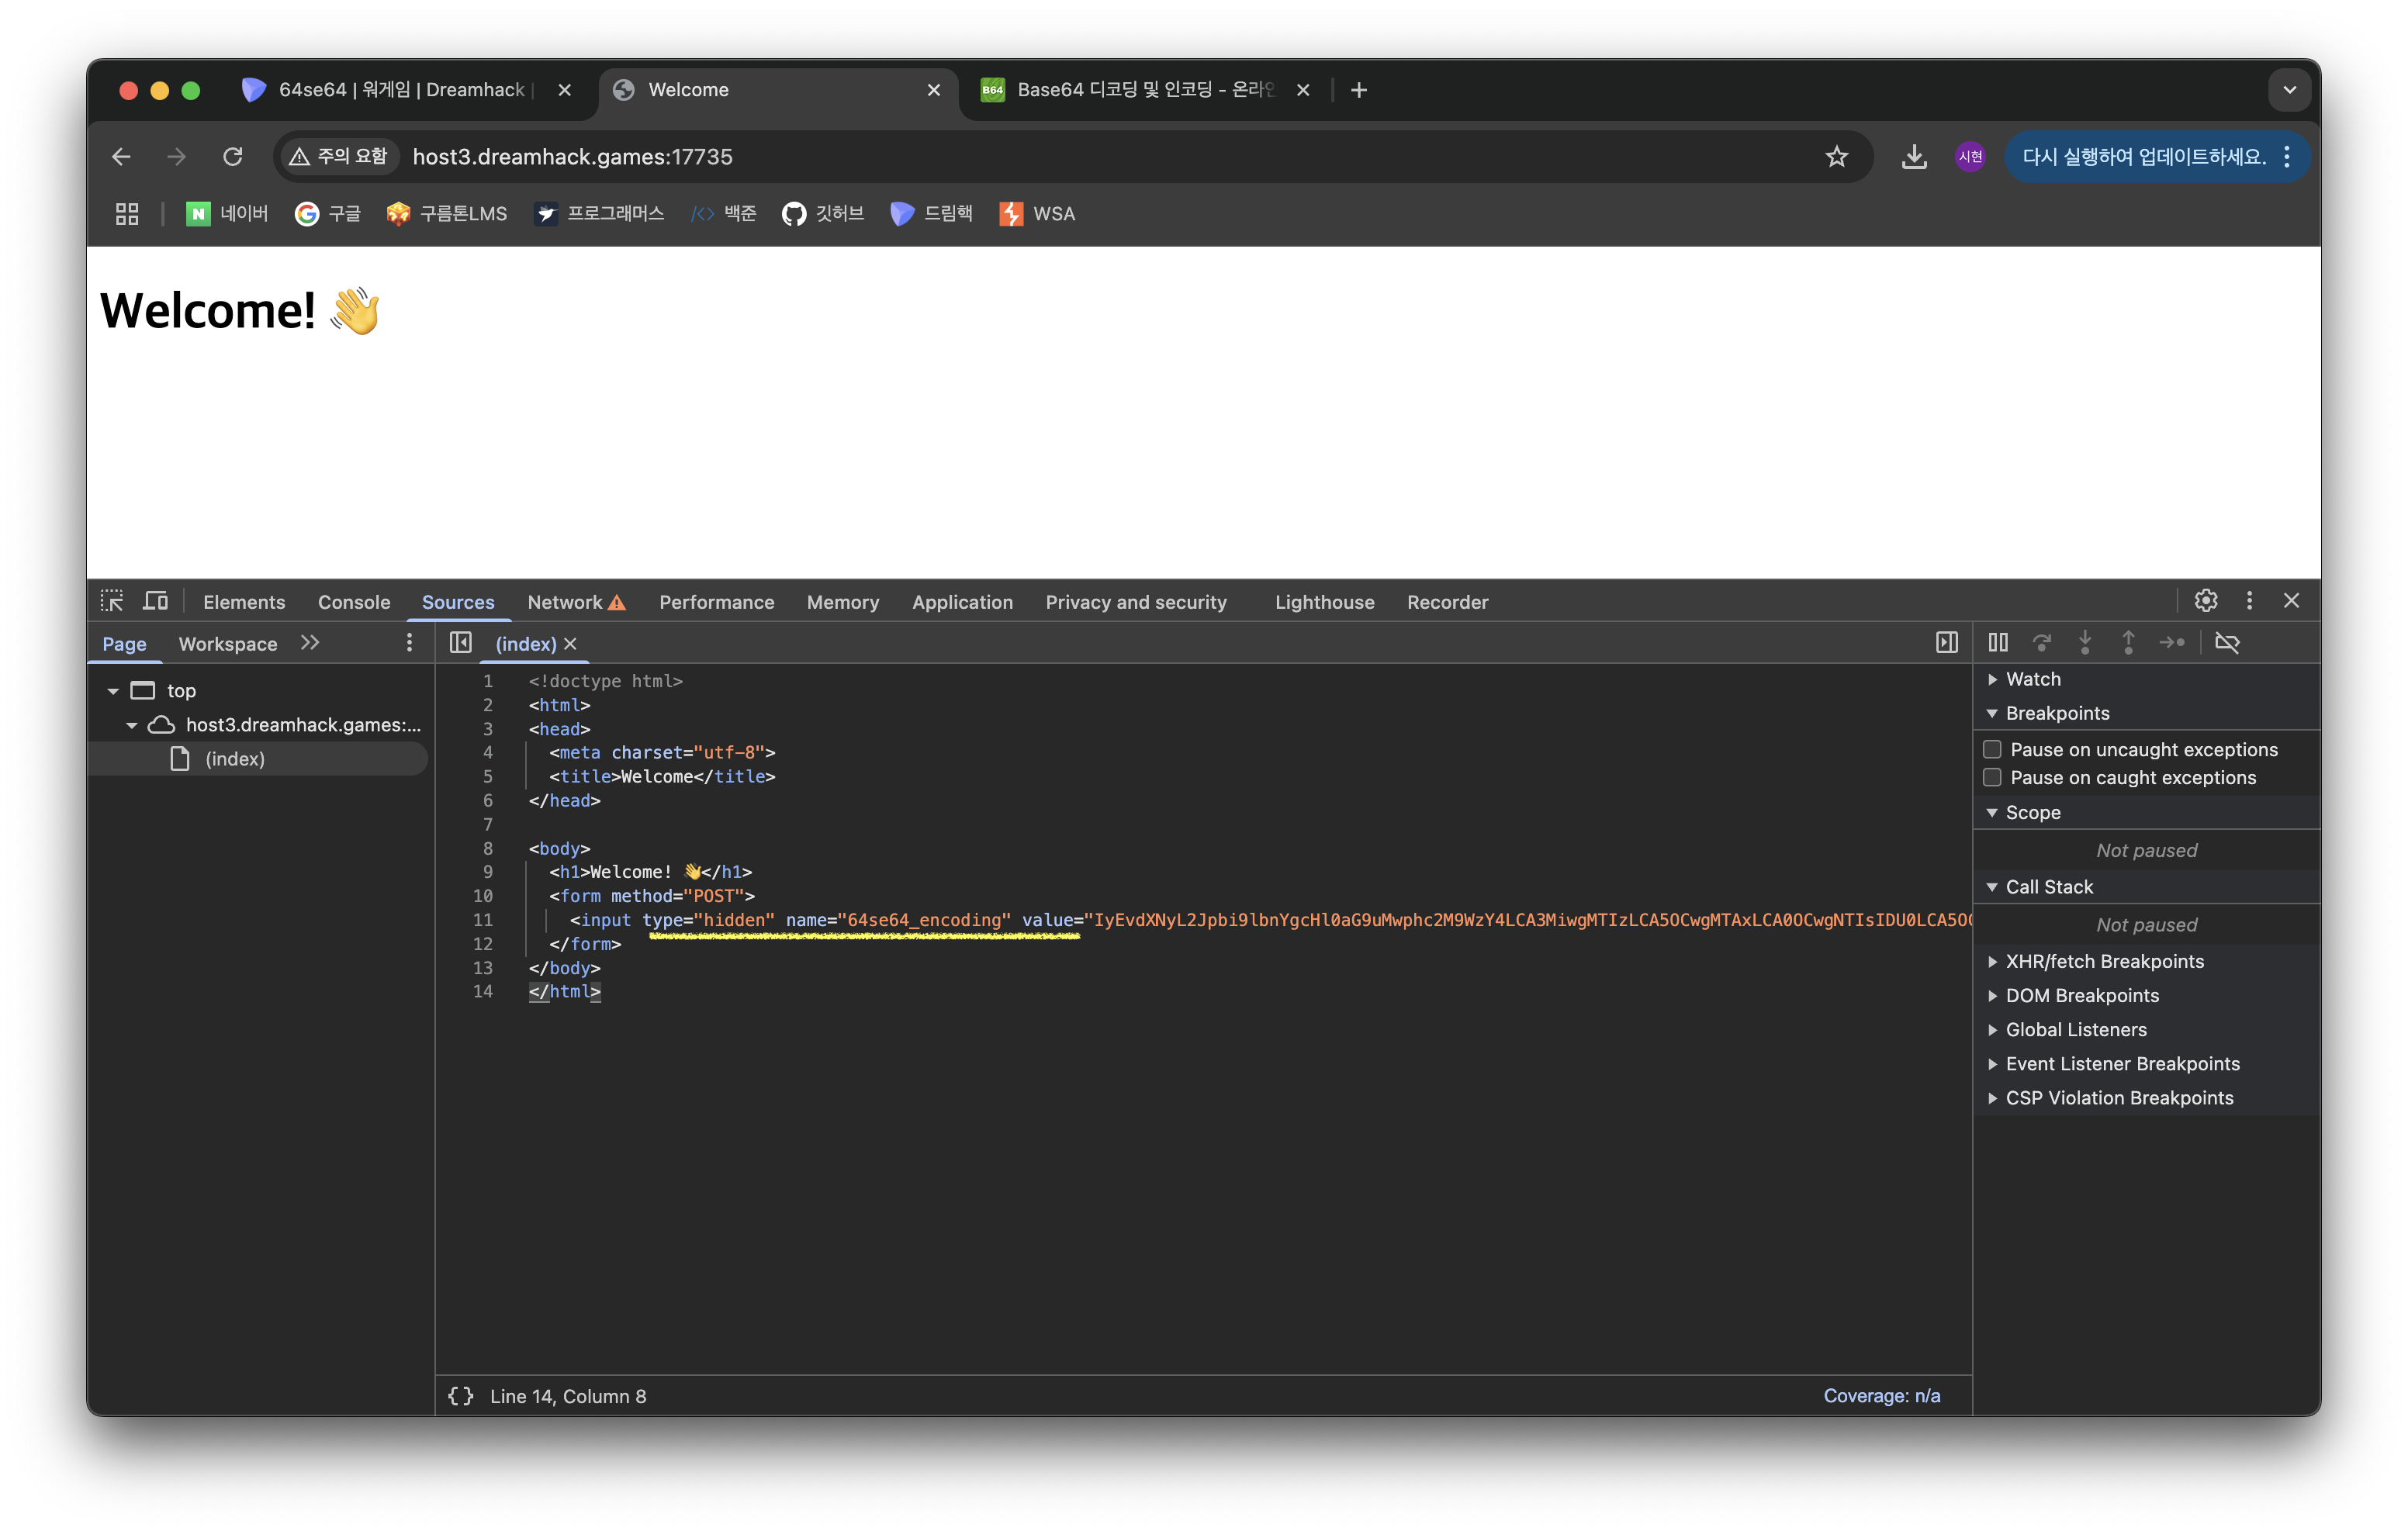The height and width of the screenshot is (1531, 2408).
Task: Click the deactivate breakpoints icon
Action: coord(2227,643)
